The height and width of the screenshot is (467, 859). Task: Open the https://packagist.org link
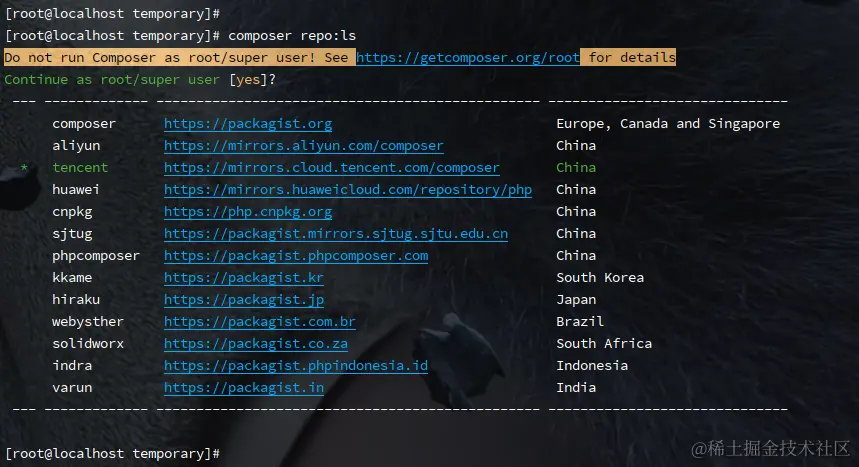point(248,124)
